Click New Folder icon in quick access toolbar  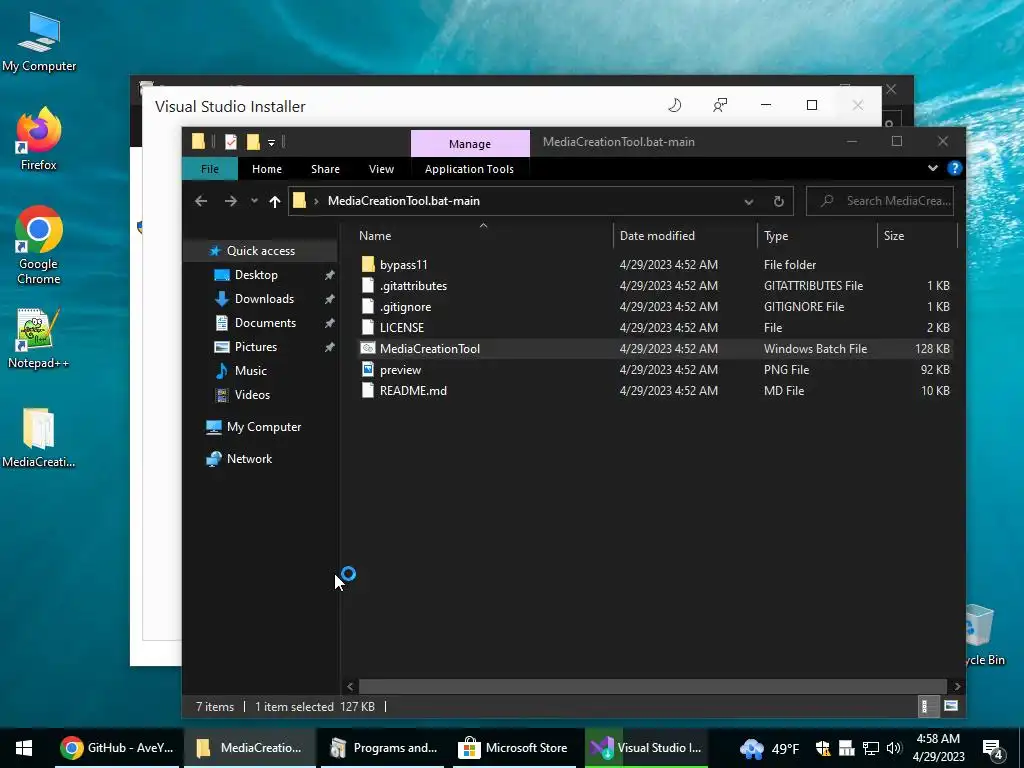click(253, 142)
